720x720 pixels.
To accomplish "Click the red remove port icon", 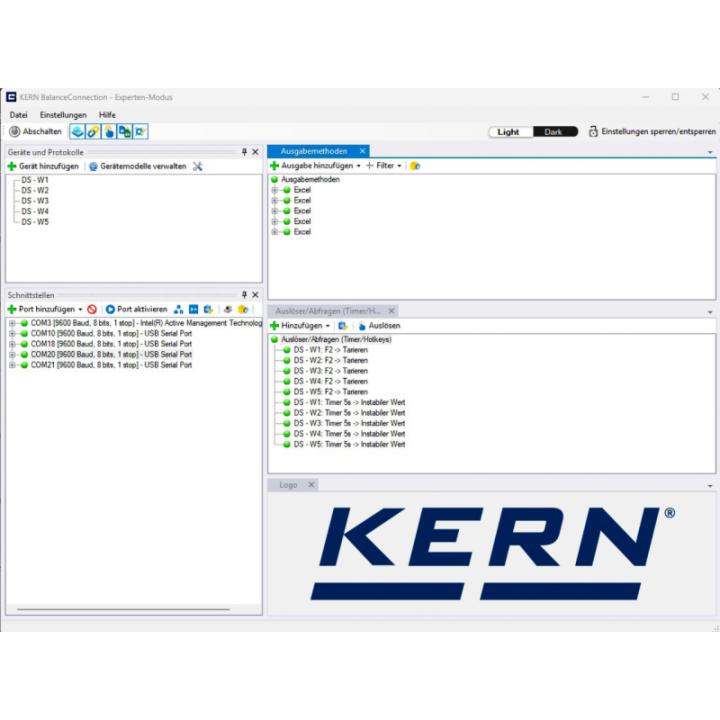I will [x=92, y=309].
